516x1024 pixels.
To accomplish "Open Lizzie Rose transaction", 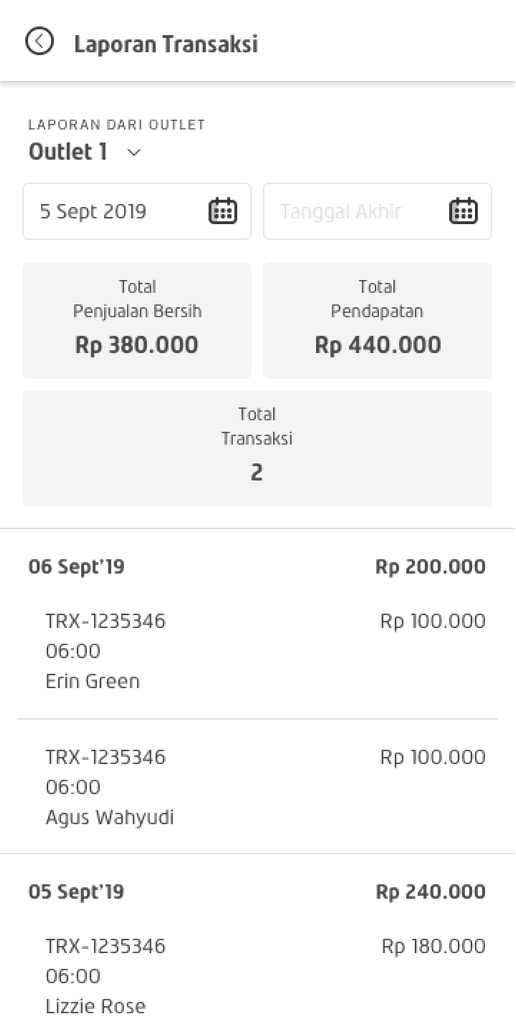I will click(257, 976).
